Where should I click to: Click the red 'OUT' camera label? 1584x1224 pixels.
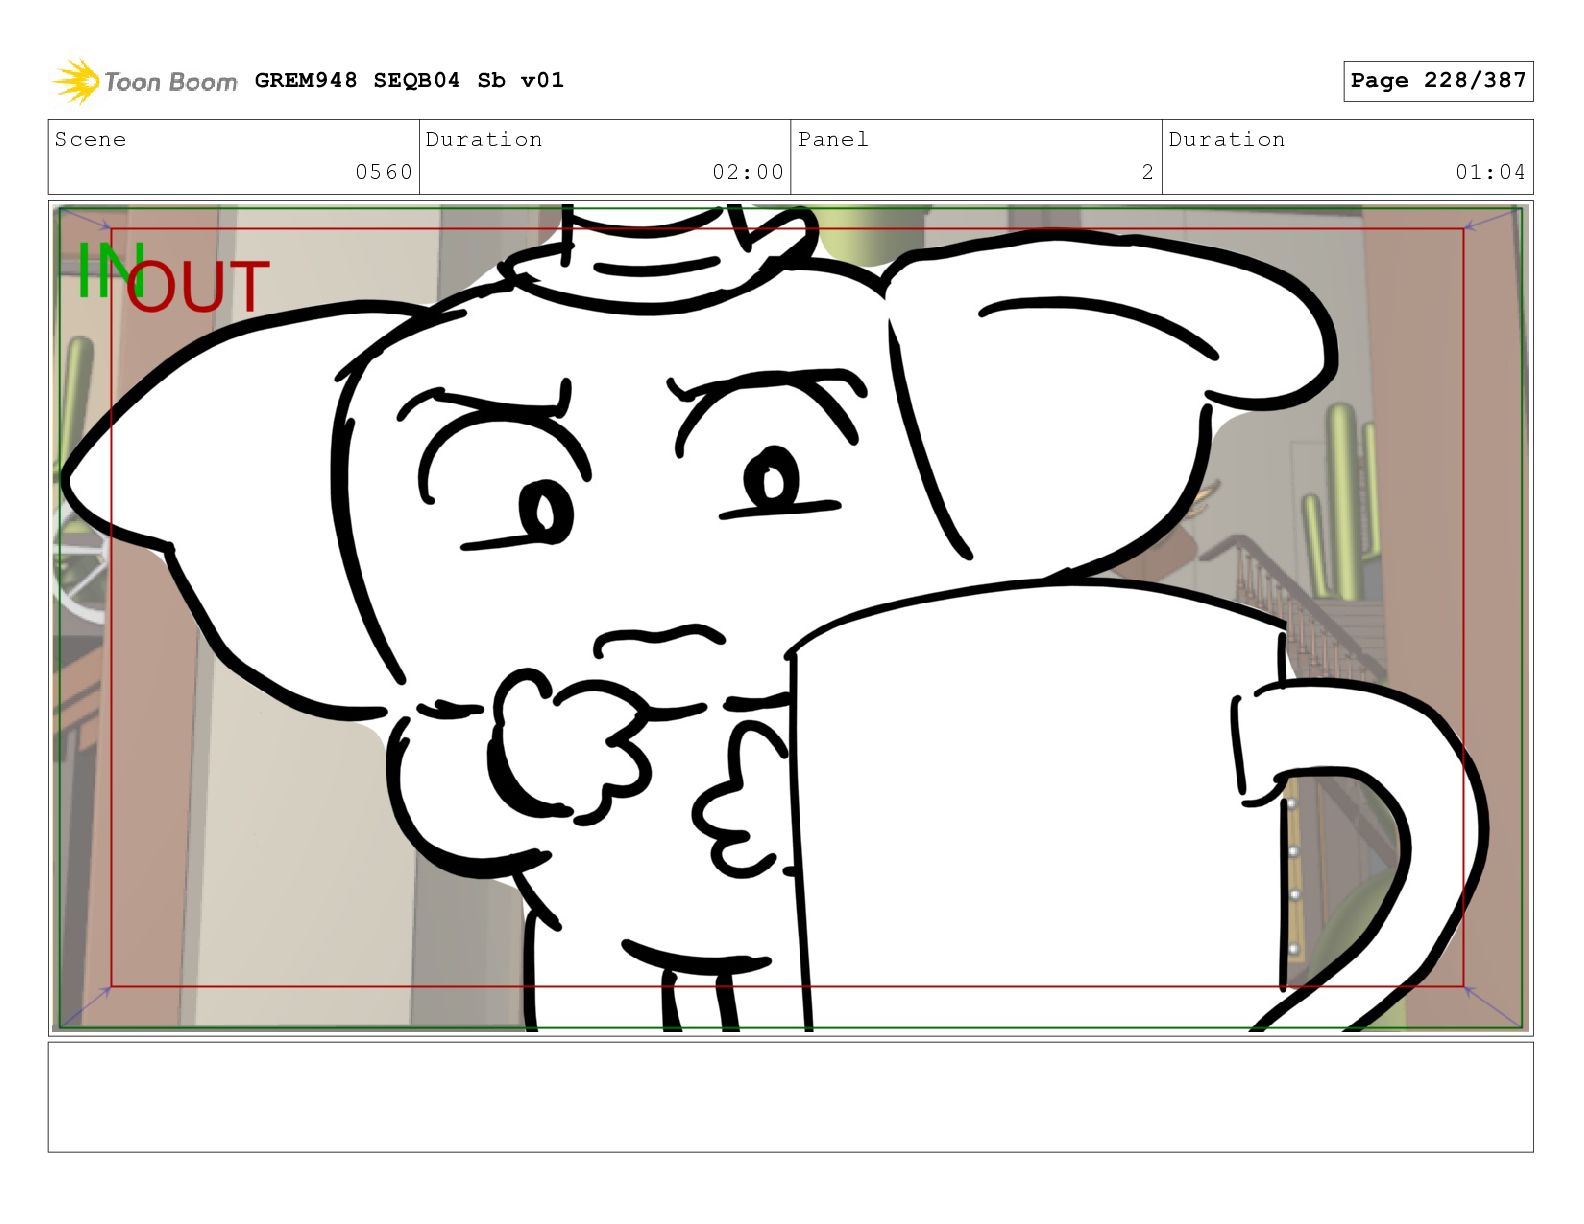(198, 286)
